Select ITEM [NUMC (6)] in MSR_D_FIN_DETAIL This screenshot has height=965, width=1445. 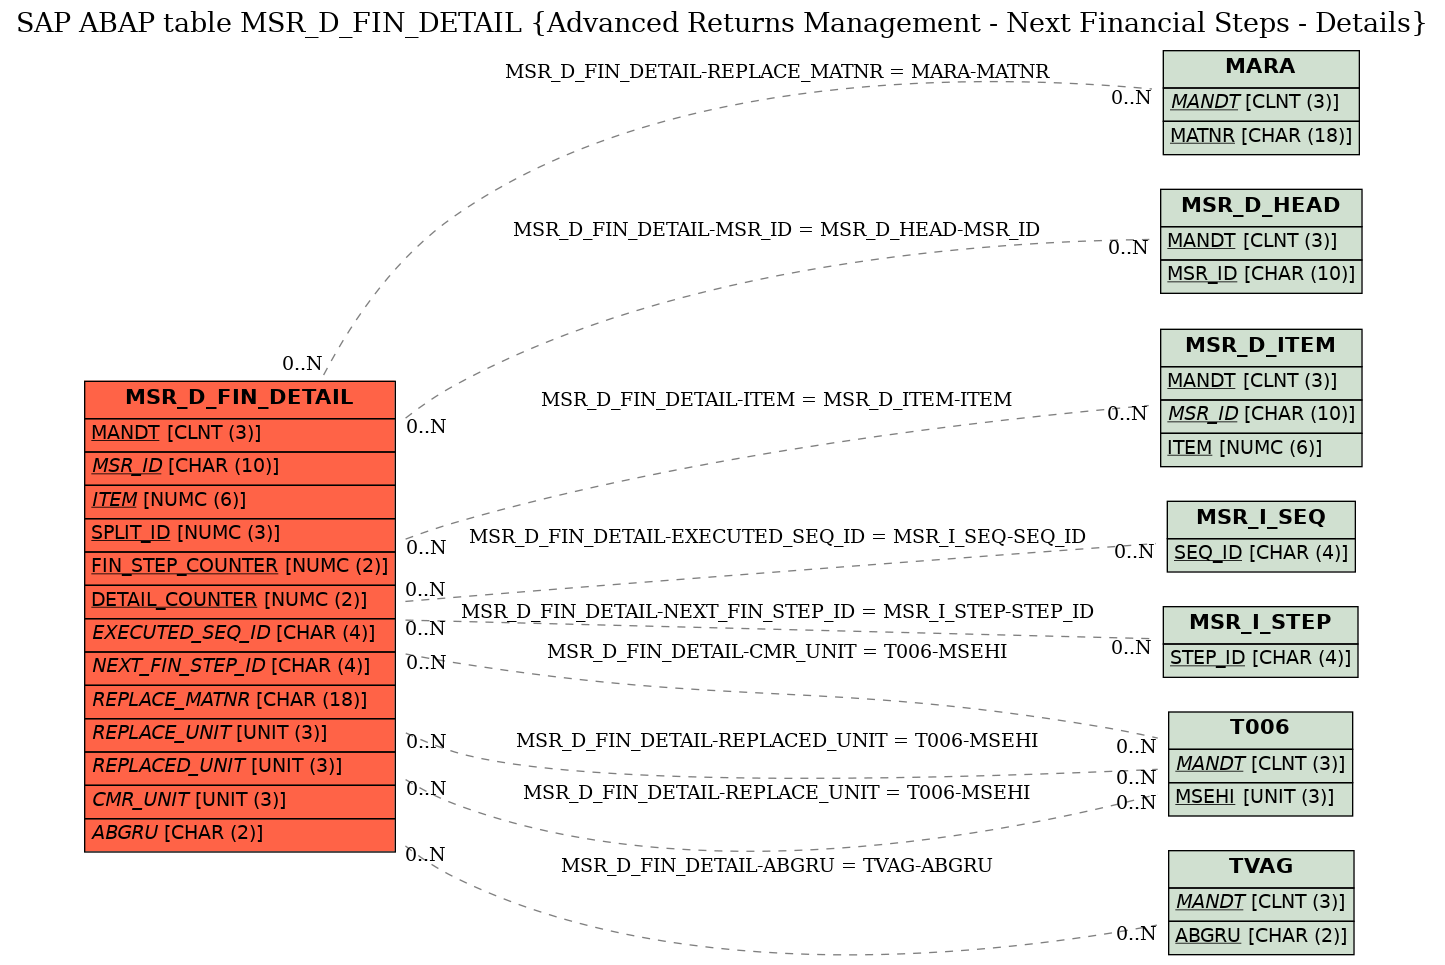point(240,501)
